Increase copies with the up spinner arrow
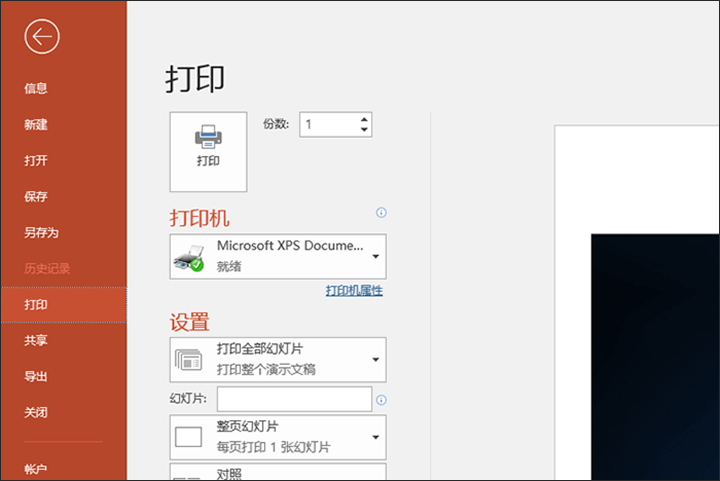This screenshot has height=481, width=720. click(364, 119)
